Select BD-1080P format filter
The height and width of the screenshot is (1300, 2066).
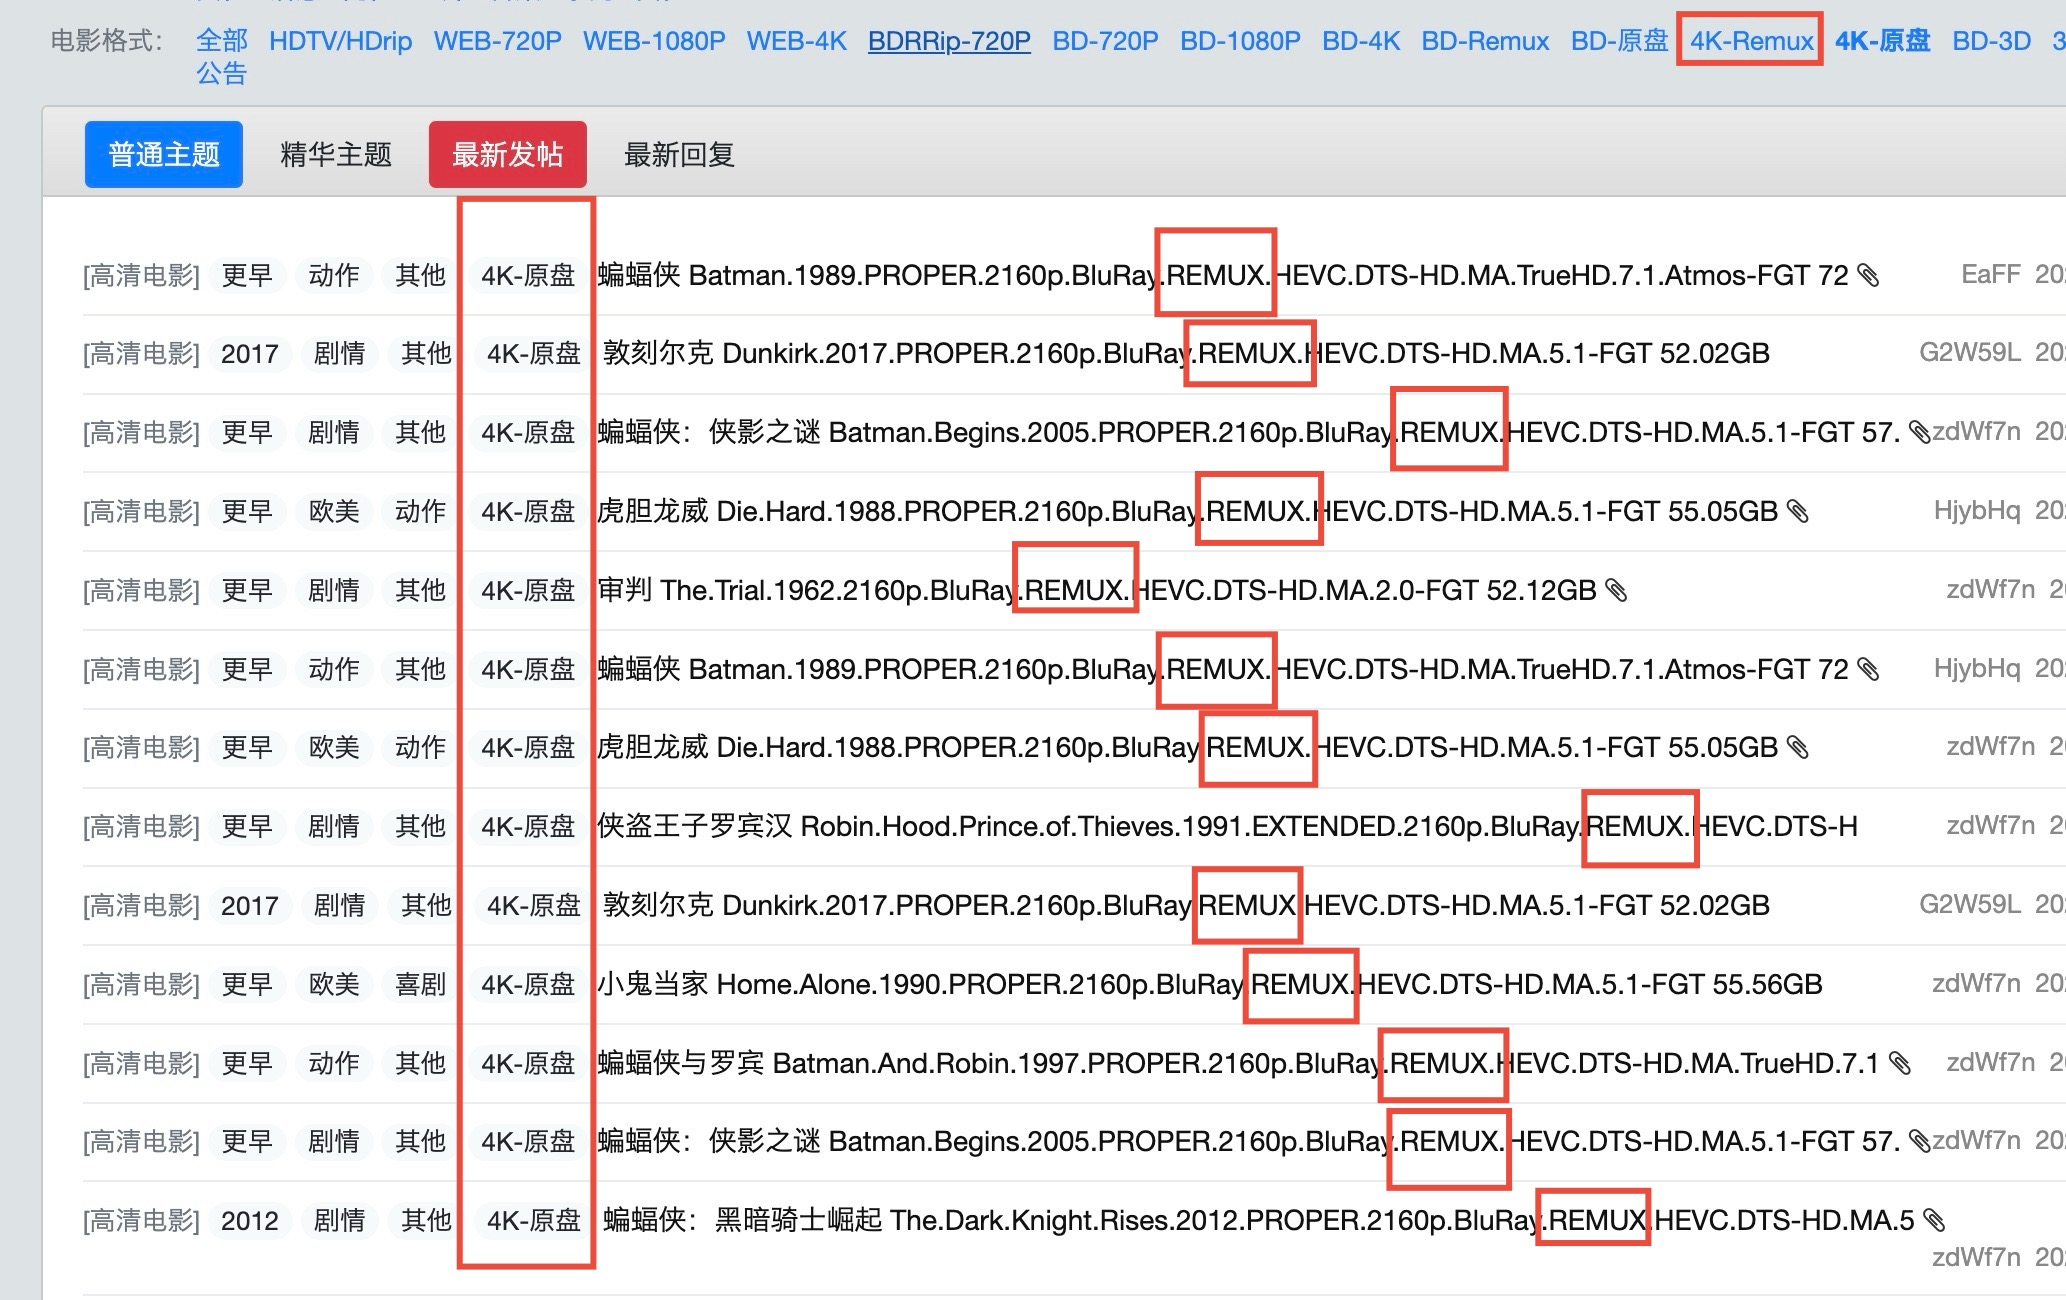[x=1240, y=41]
